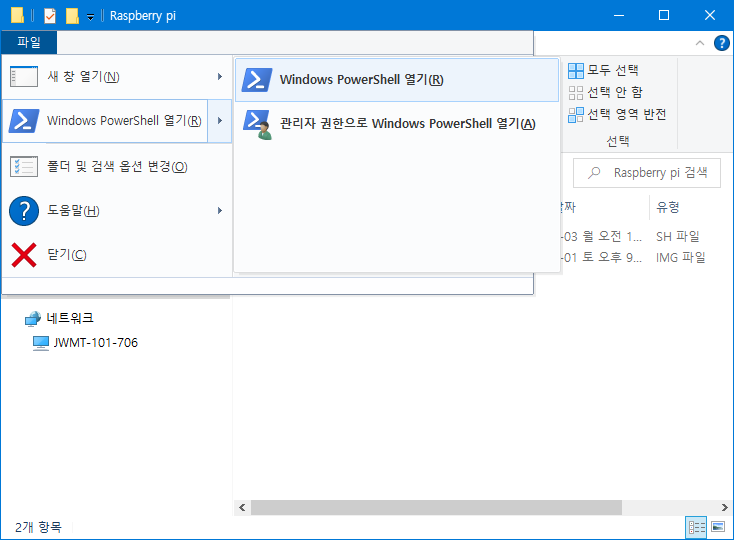The image size is (734, 540).
Task: Switch to details view in status bar
Action: tap(696, 527)
